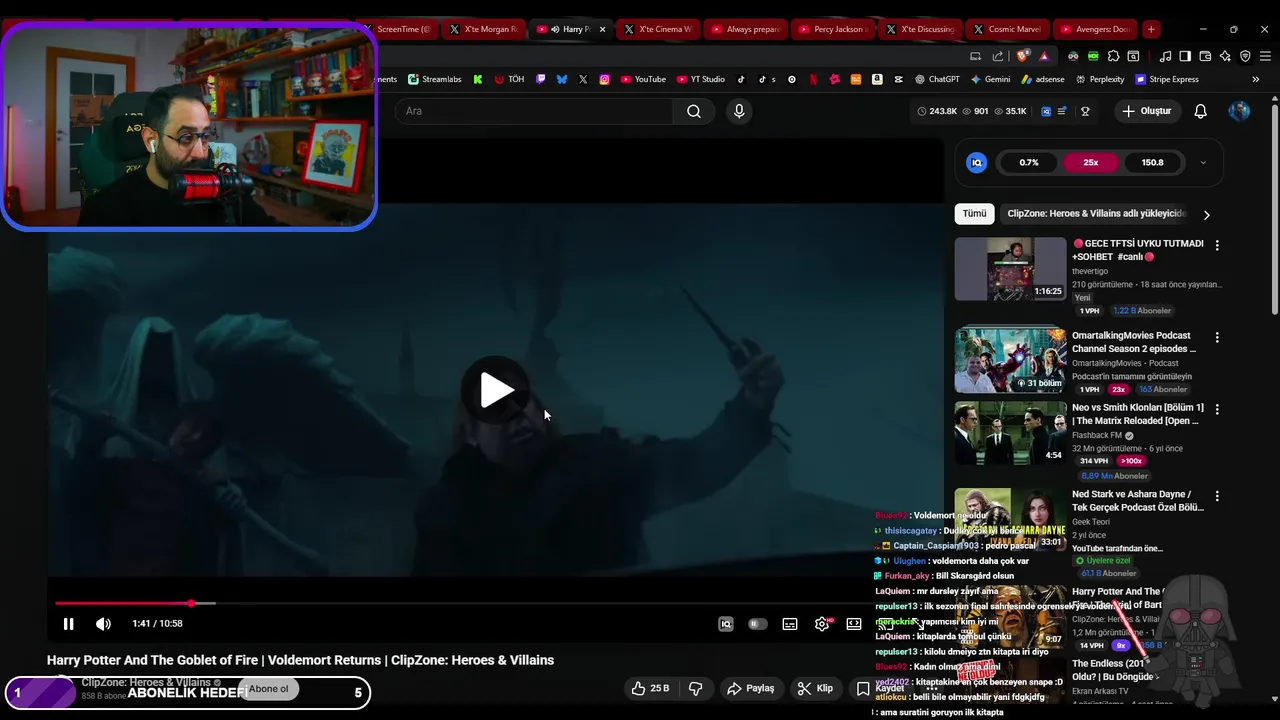Screen dimensions: 1280x720
Task: Open the Neo vs Smith Klonları video title
Action: click(x=1137, y=414)
